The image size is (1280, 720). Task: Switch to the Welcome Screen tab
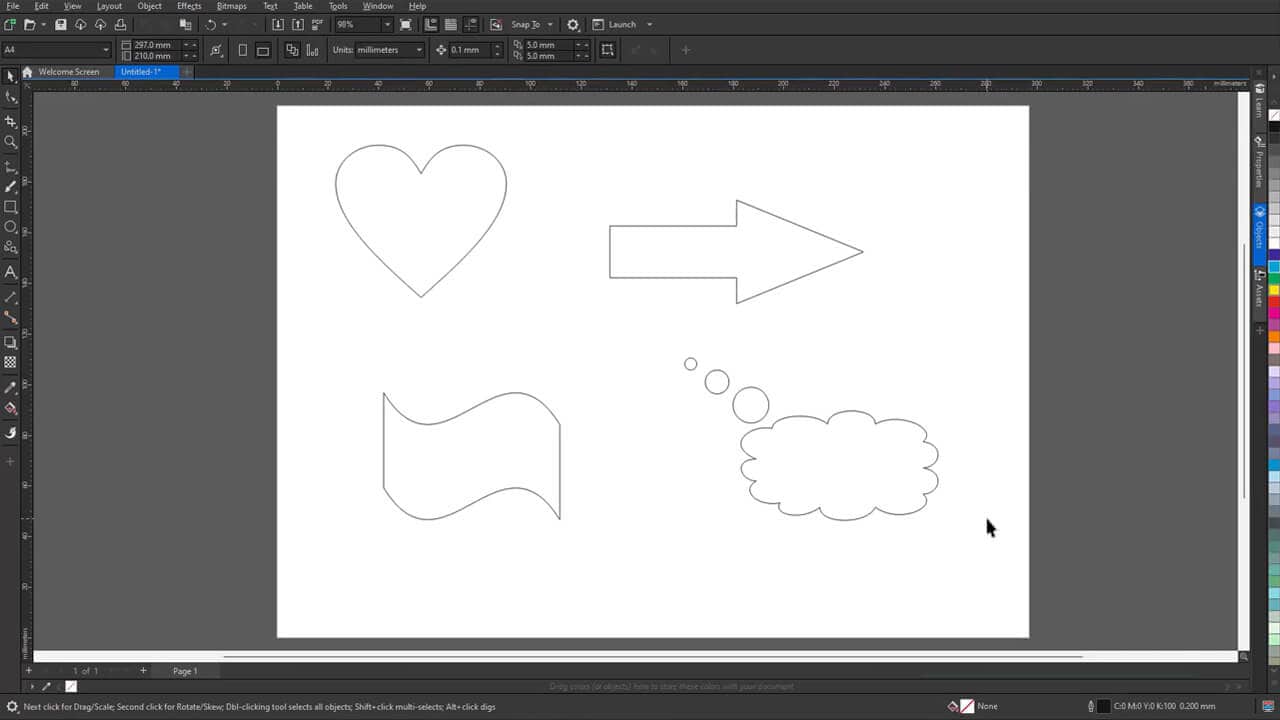(x=69, y=72)
